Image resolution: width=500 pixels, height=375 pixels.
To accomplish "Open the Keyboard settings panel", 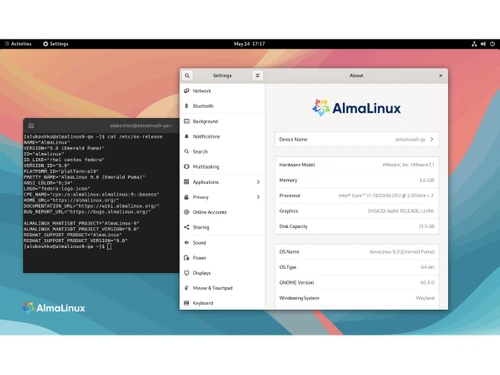I will (222, 303).
